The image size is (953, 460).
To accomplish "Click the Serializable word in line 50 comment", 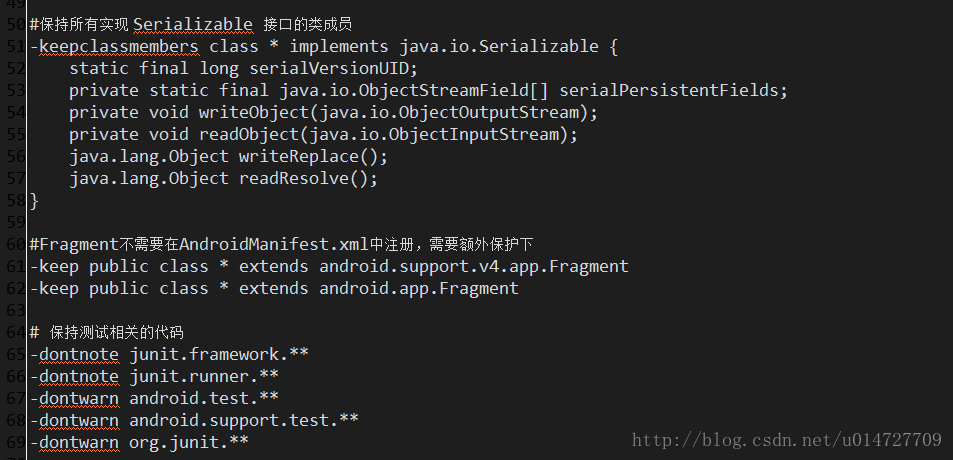I will point(193,24).
